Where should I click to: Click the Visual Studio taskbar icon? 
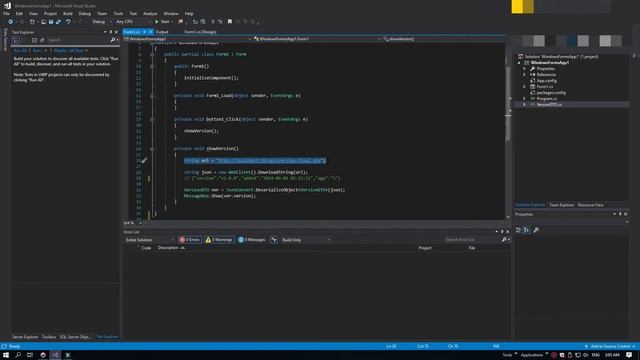point(55,355)
